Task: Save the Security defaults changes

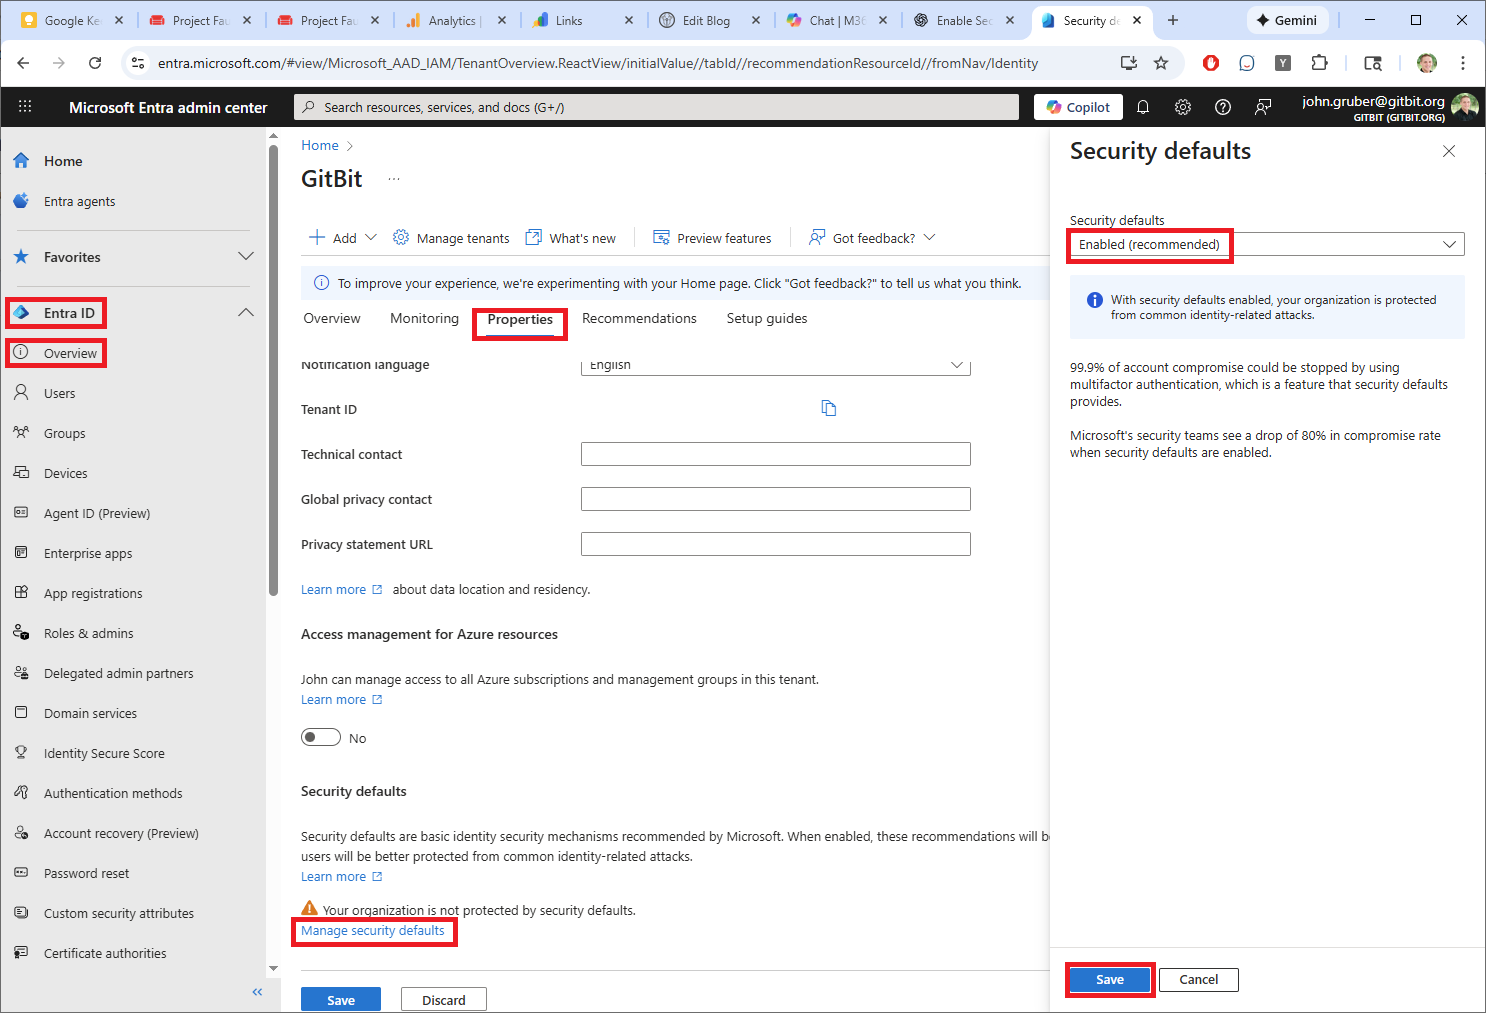Action: click(x=1109, y=979)
